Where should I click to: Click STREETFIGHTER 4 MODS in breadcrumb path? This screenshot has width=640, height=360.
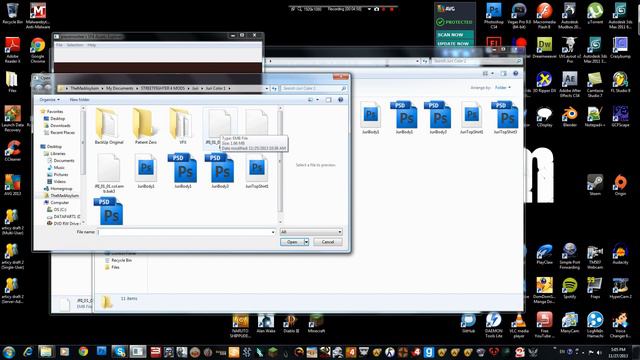pos(163,88)
